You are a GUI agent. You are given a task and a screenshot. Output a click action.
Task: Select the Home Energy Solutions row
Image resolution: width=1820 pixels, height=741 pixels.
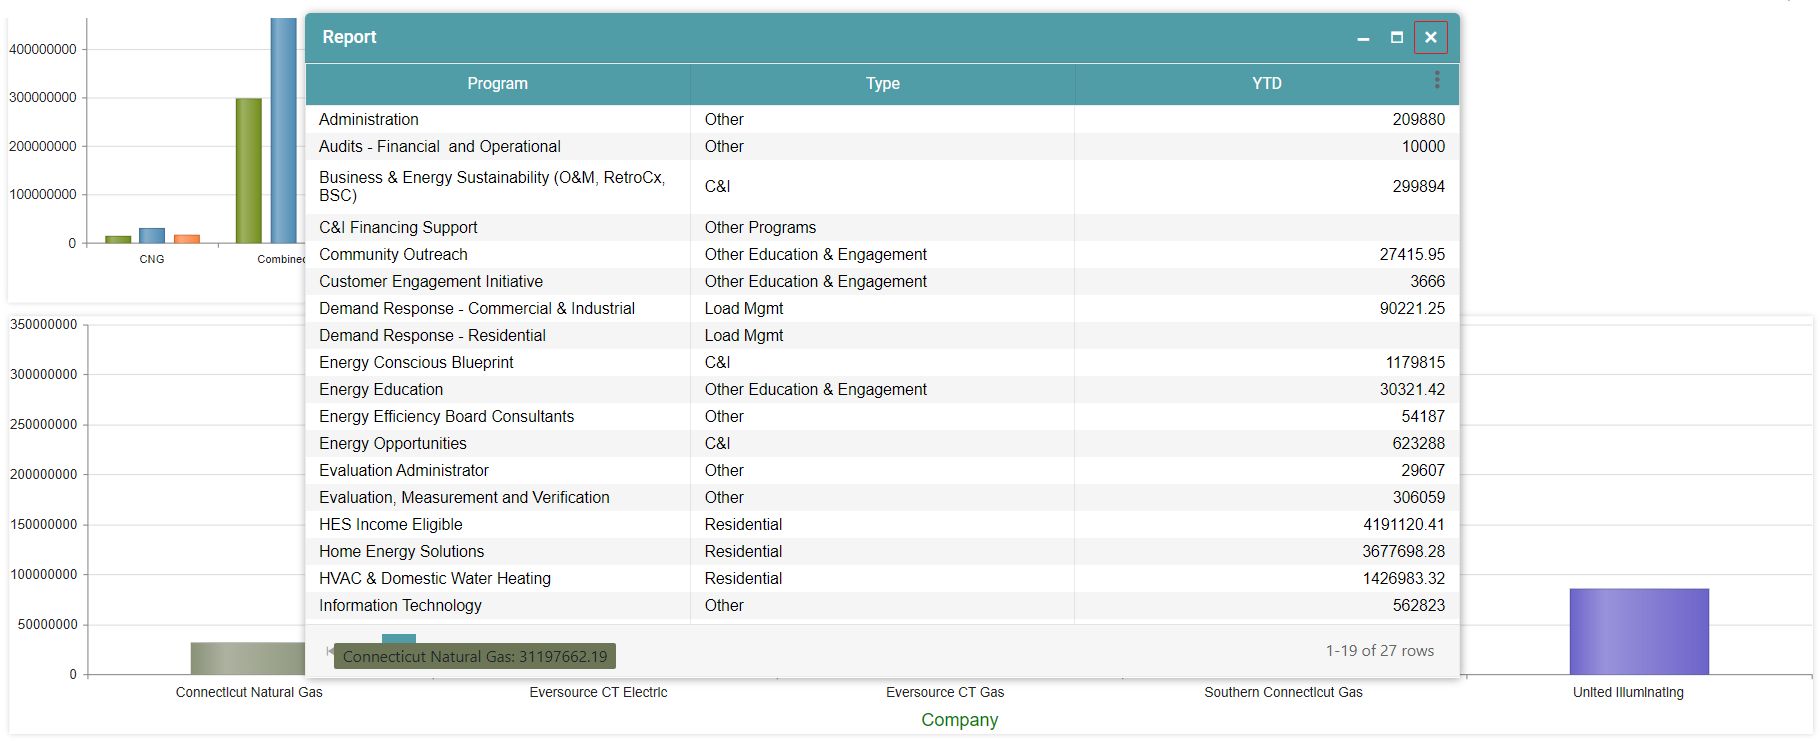click(x=401, y=552)
